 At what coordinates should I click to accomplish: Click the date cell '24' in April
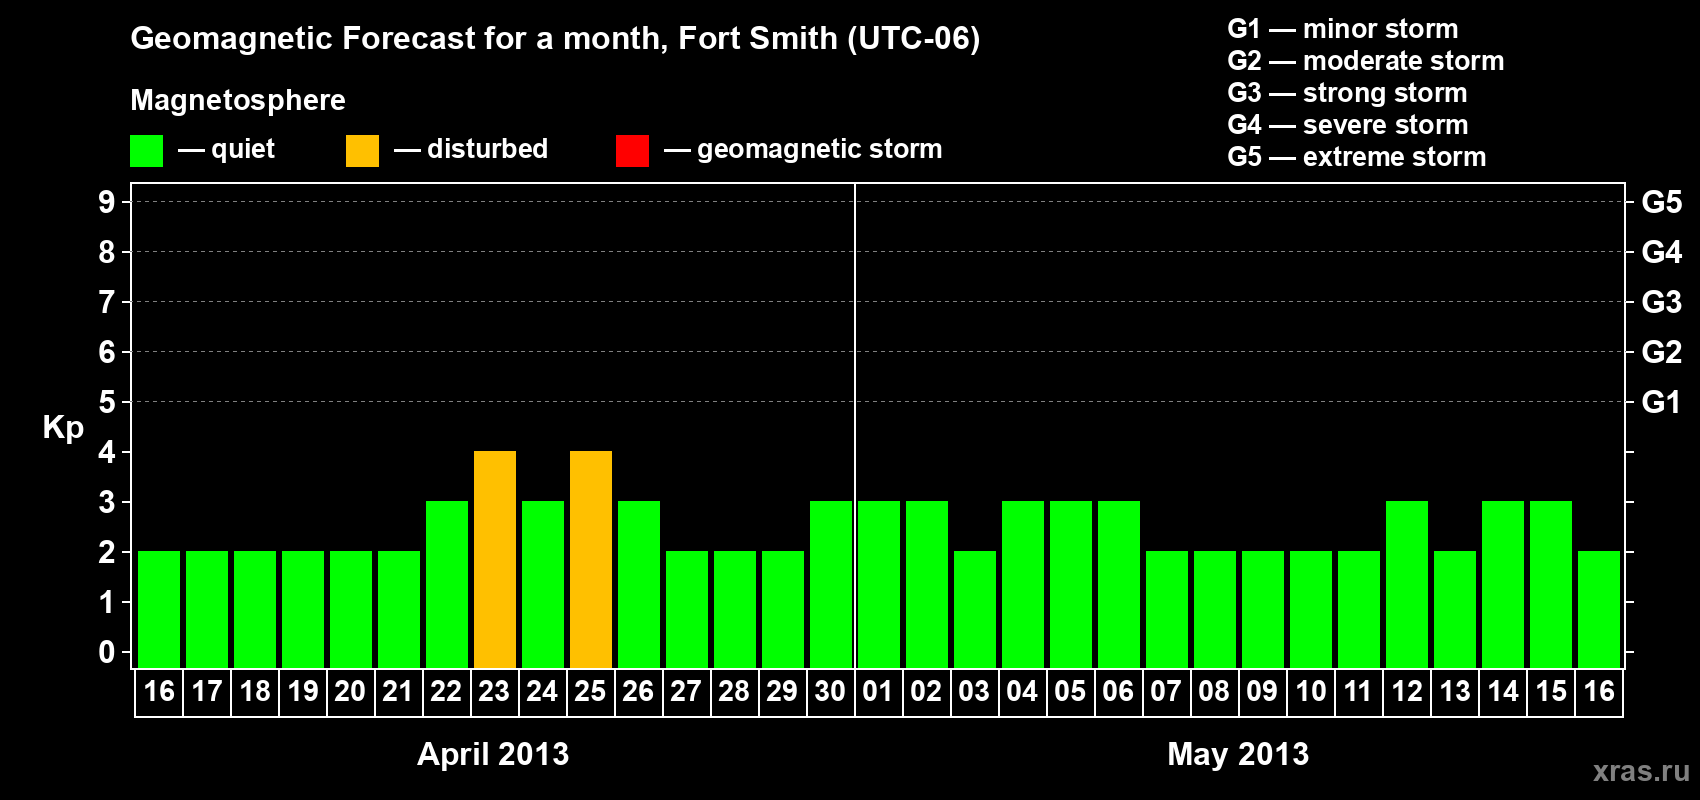(x=543, y=692)
